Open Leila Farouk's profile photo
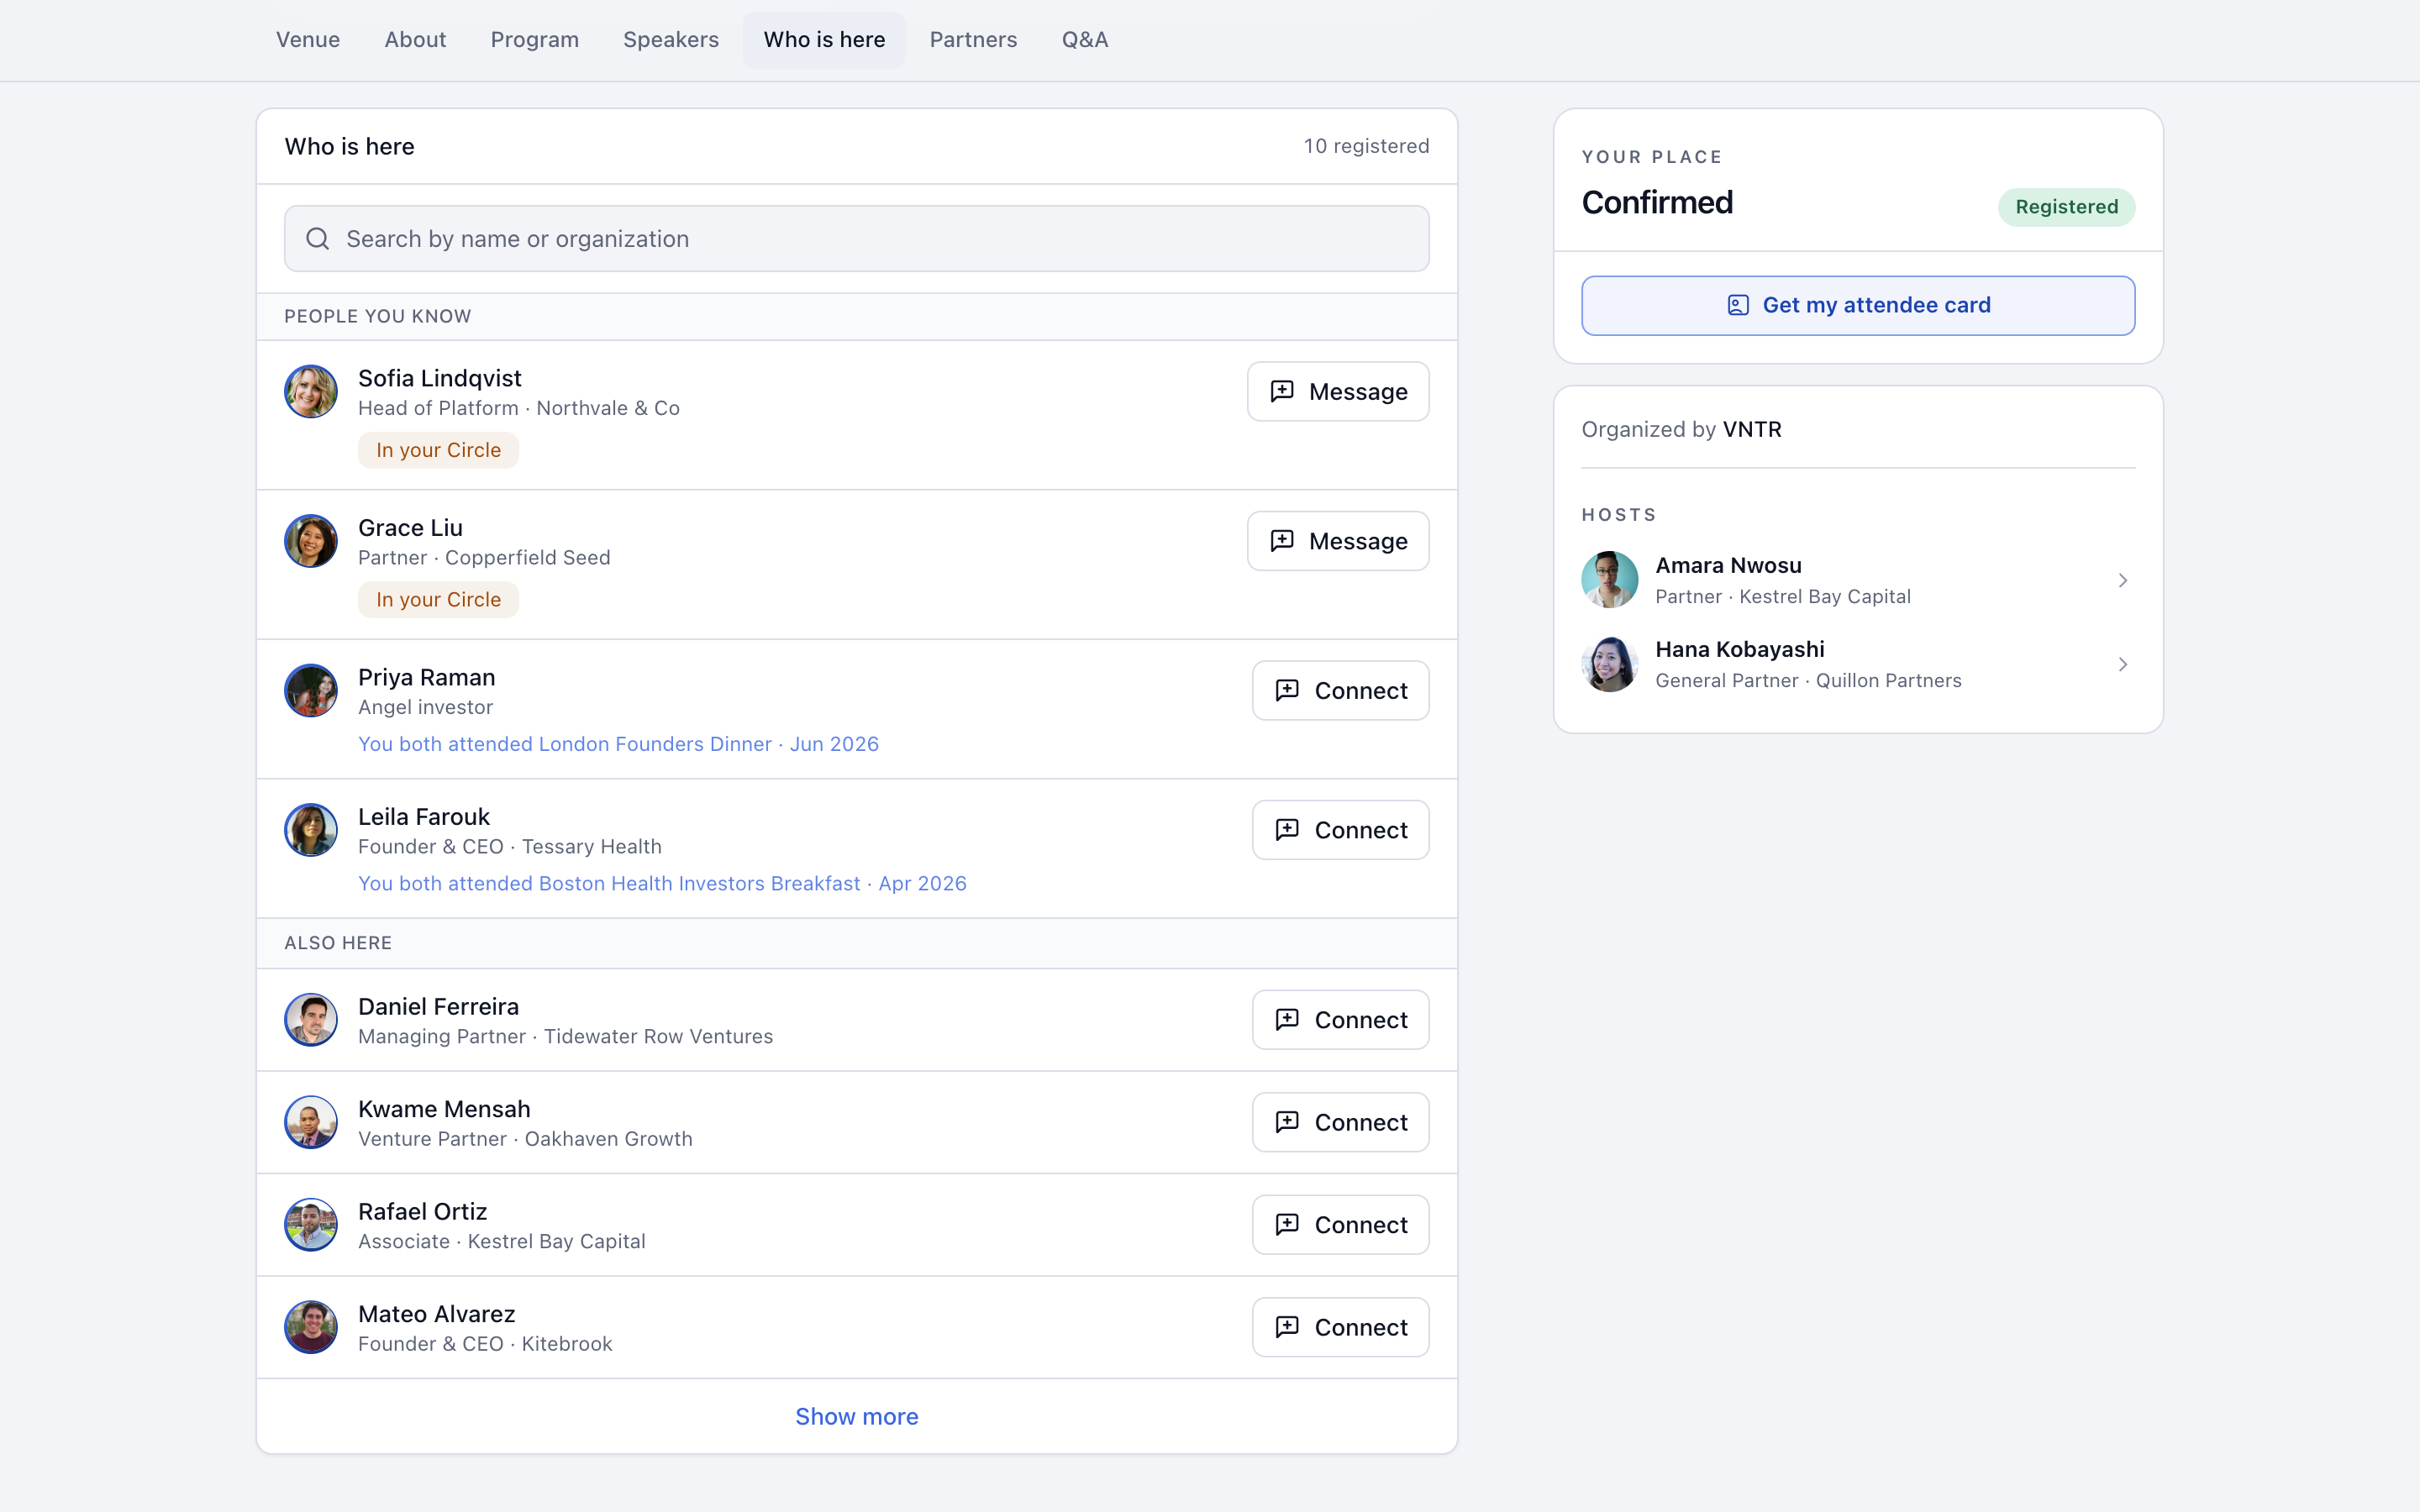This screenshot has width=2420, height=1512. [311, 830]
